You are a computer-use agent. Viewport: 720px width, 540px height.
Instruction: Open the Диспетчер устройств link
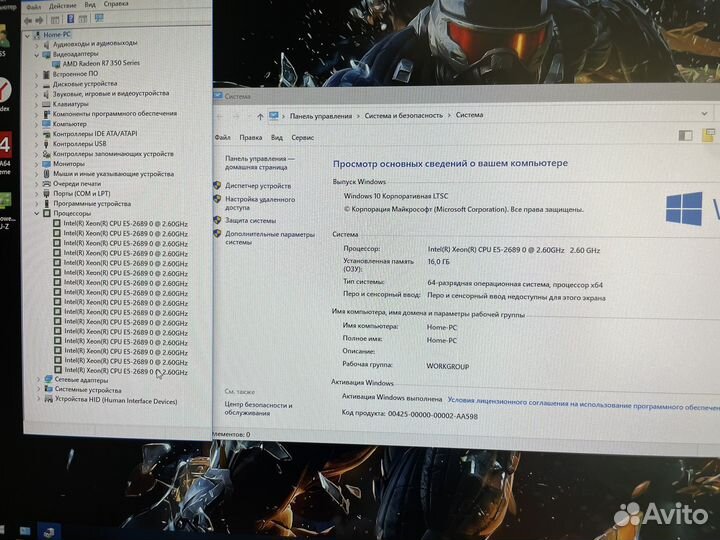(x=258, y=186)
